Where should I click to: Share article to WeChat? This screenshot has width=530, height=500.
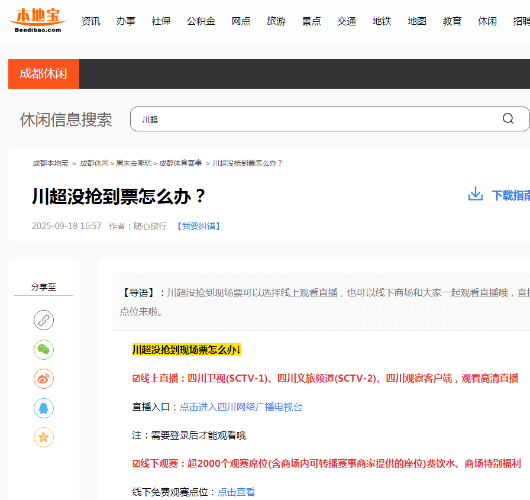44,349
